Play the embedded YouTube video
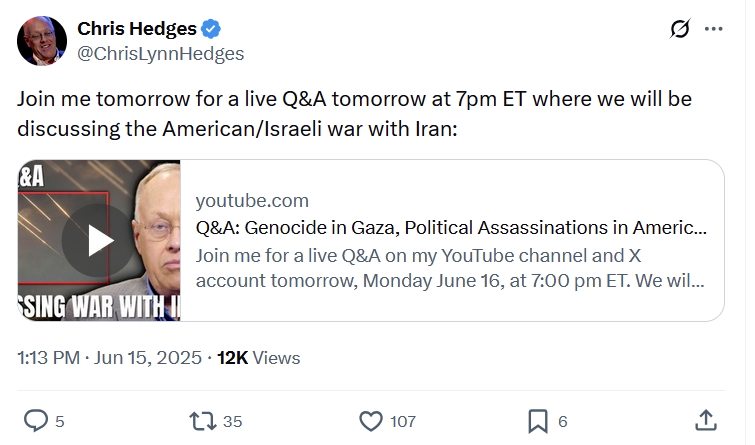 (x=99, y=240)
